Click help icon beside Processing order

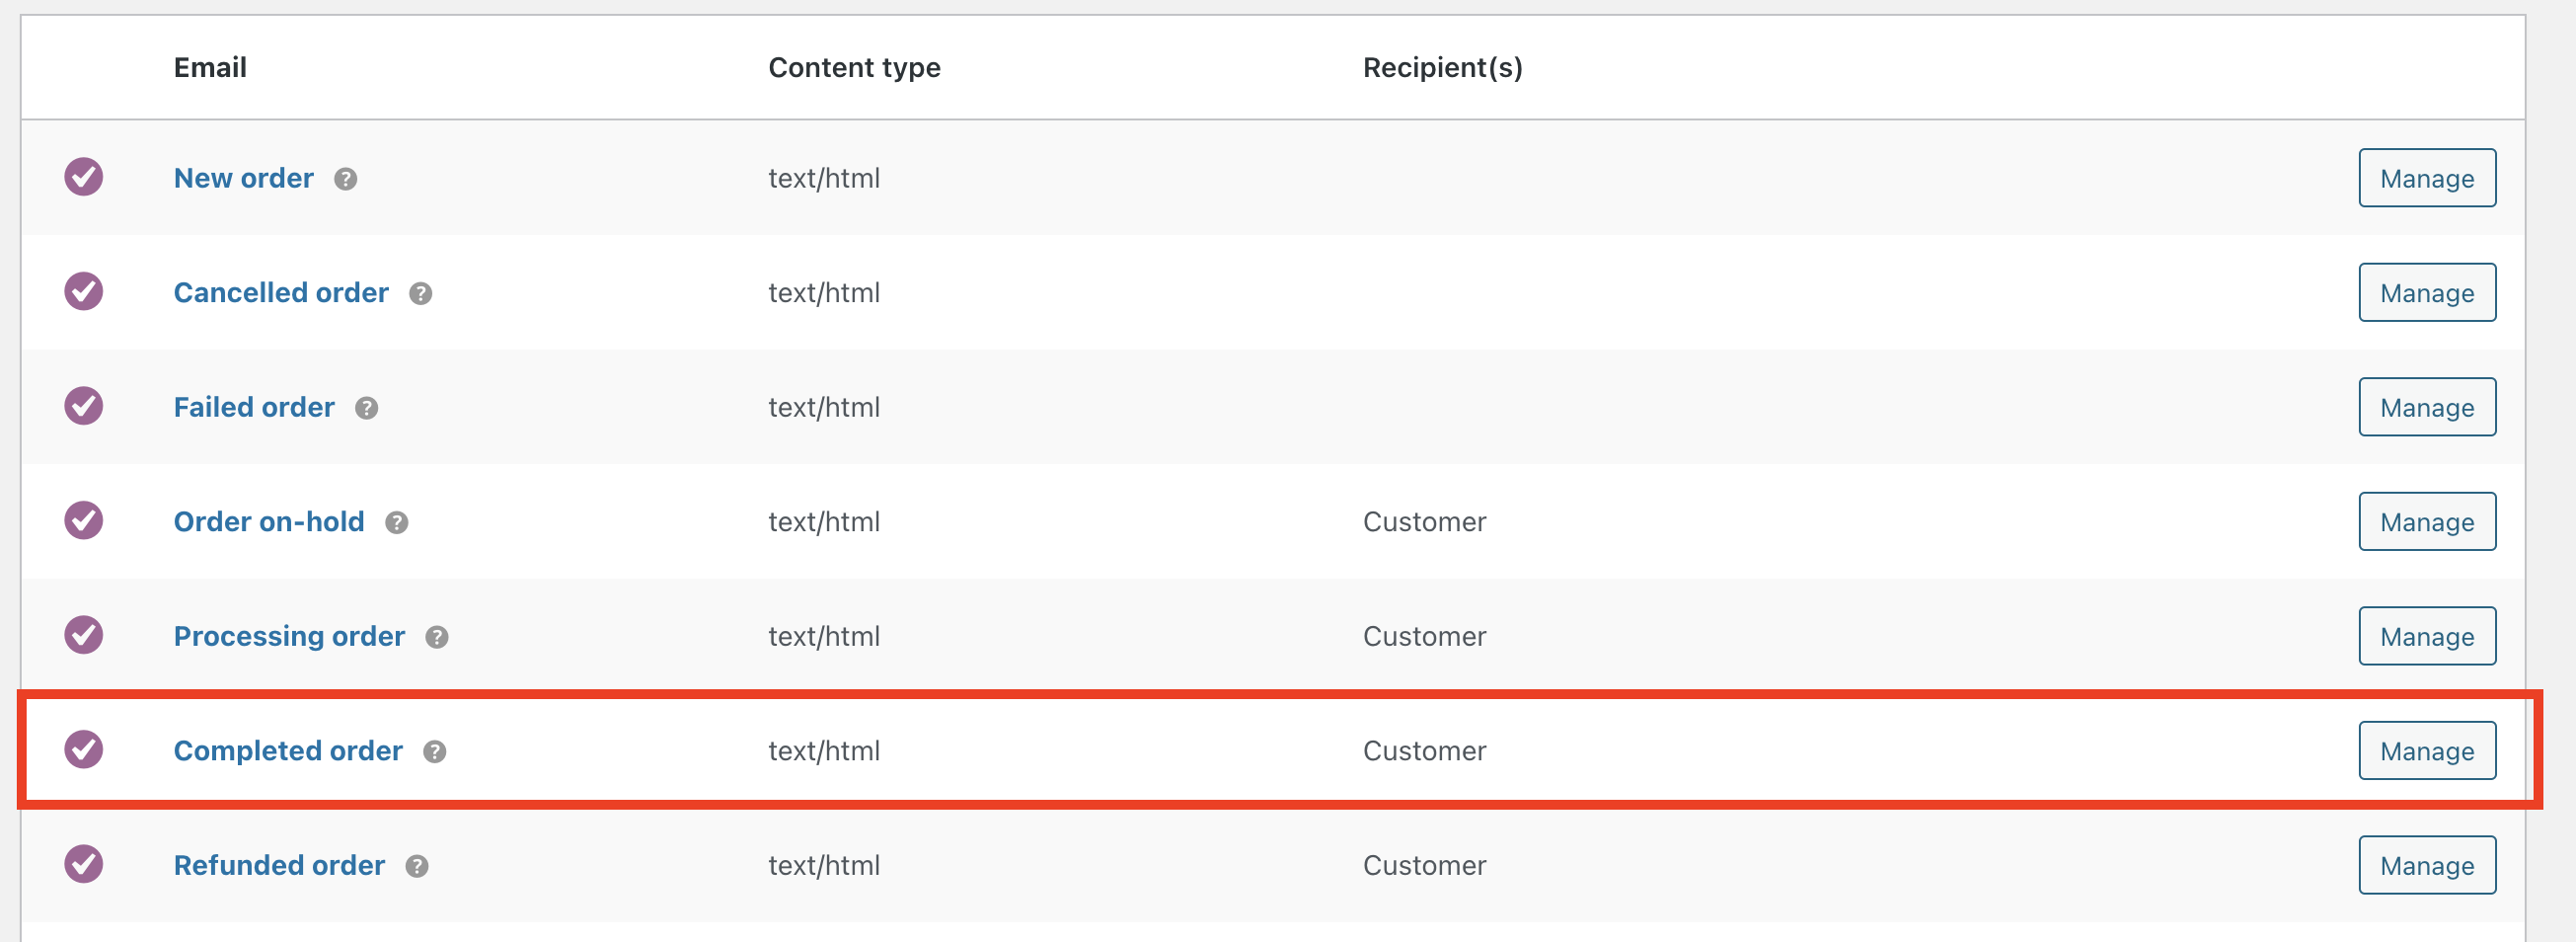point(436,637)
